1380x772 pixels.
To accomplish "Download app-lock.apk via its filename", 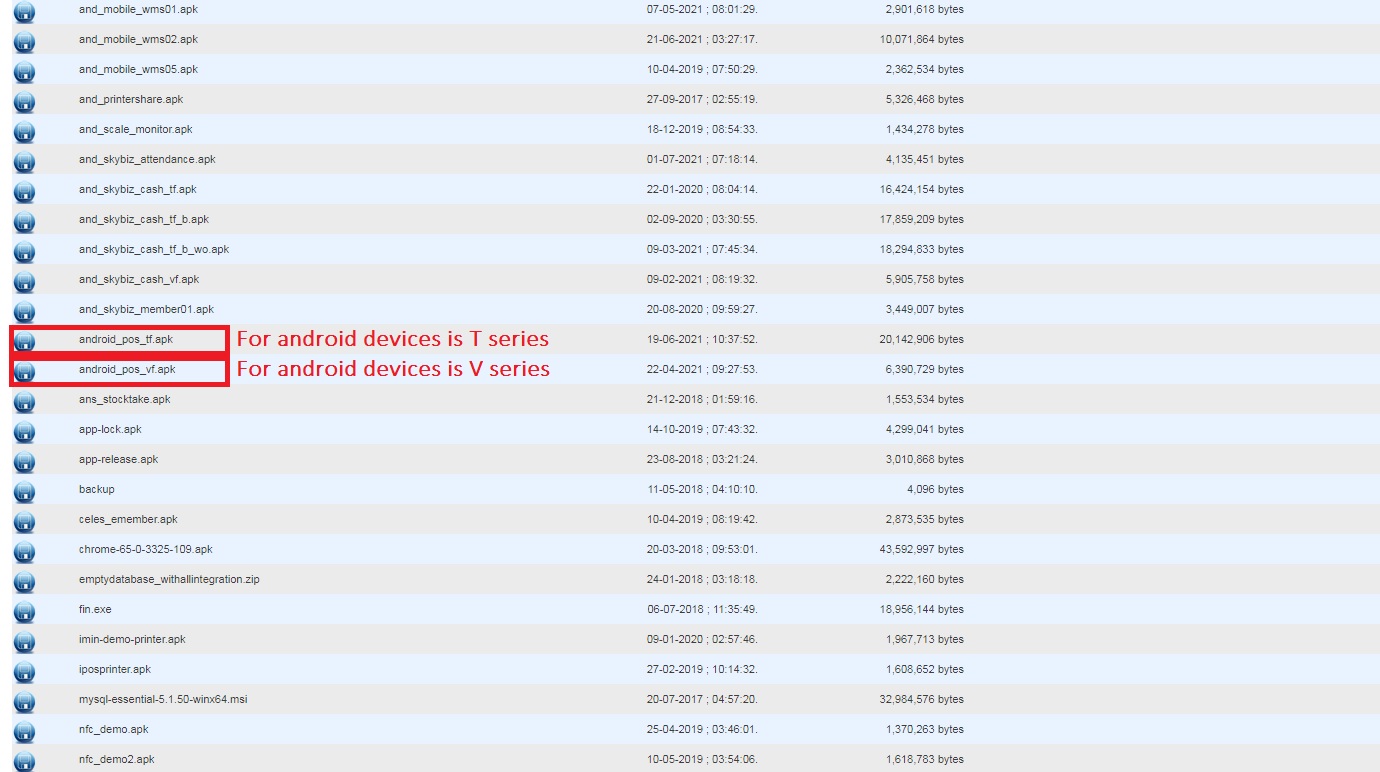I will [x=110, y=429].
